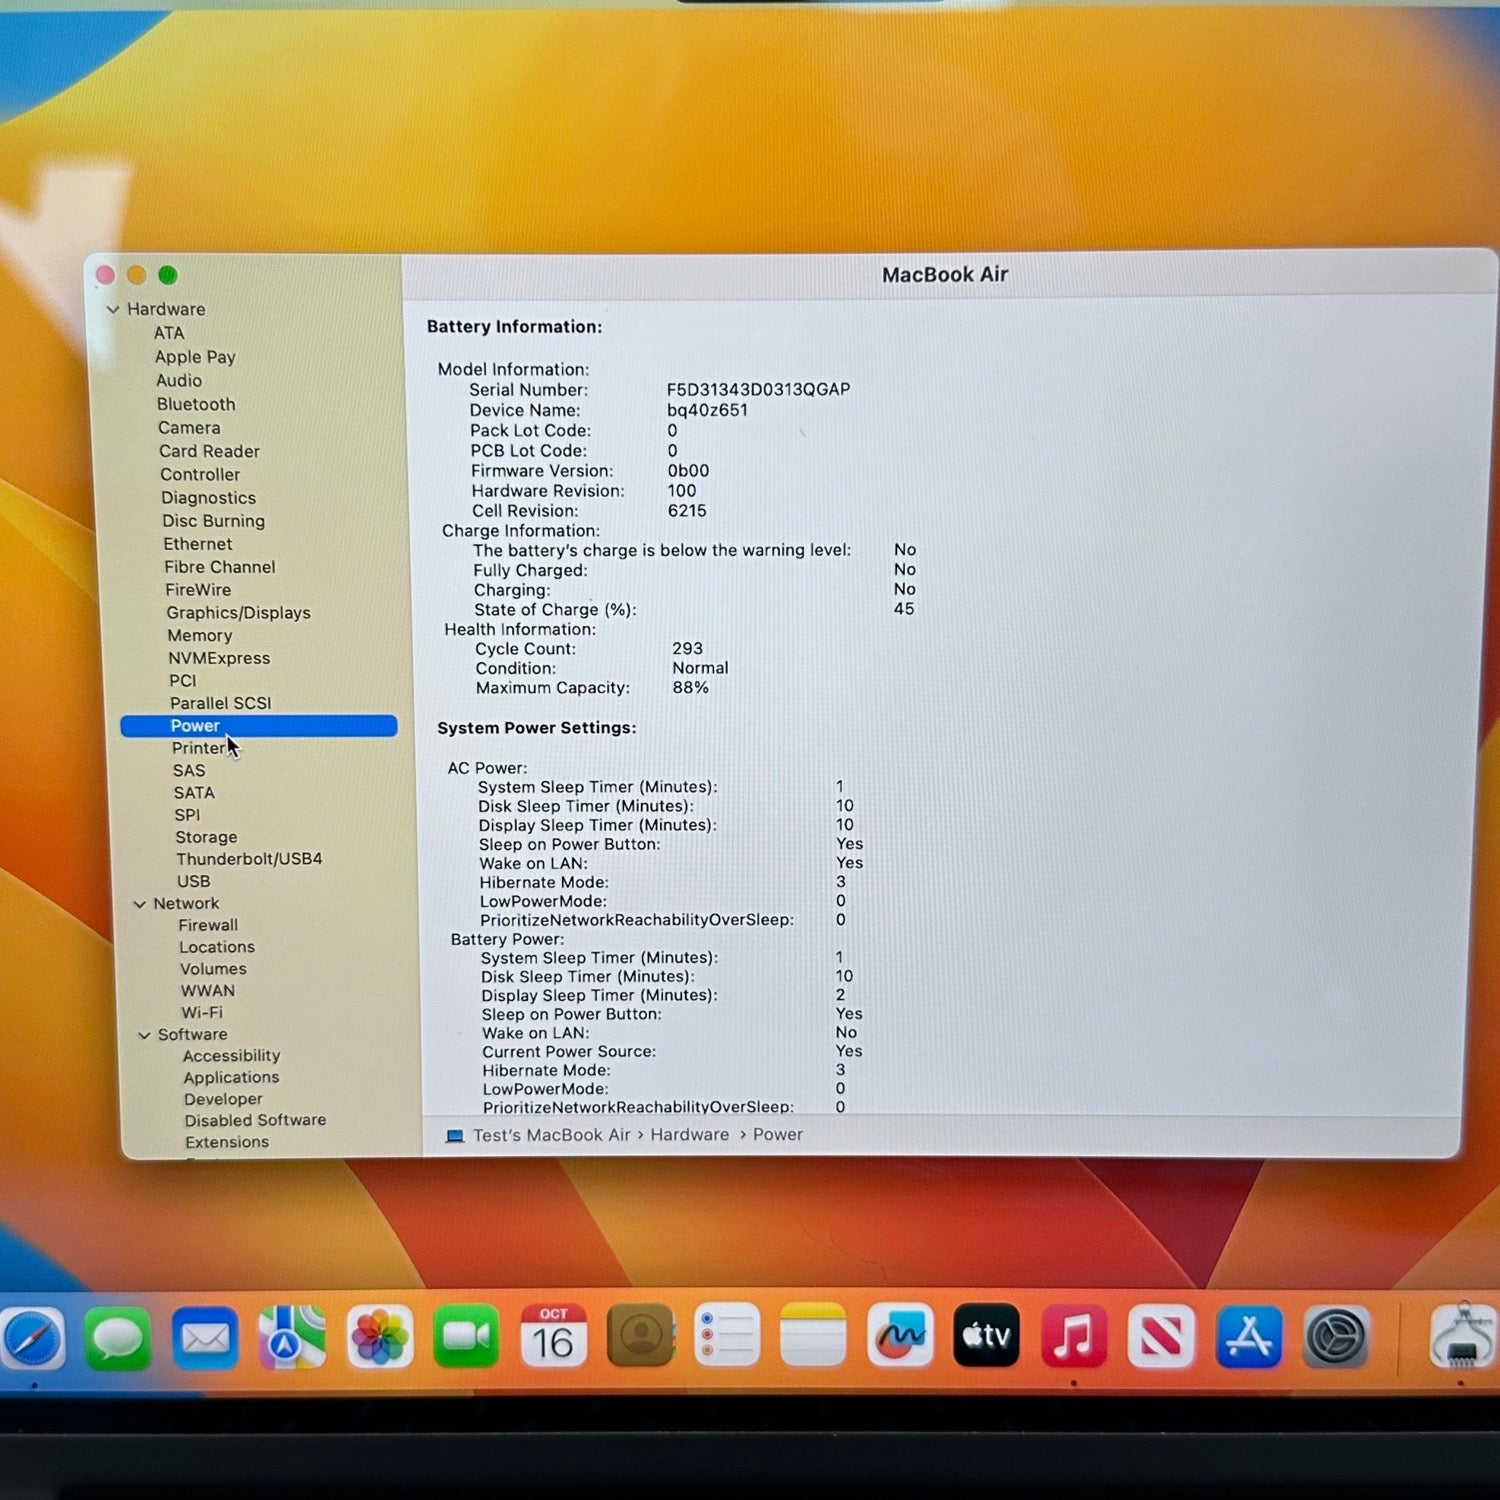Viewport: 1500px width, 1500px height.
Task: Click Test's MacBook Air in path bar
Action: [x=551, y=1135]
